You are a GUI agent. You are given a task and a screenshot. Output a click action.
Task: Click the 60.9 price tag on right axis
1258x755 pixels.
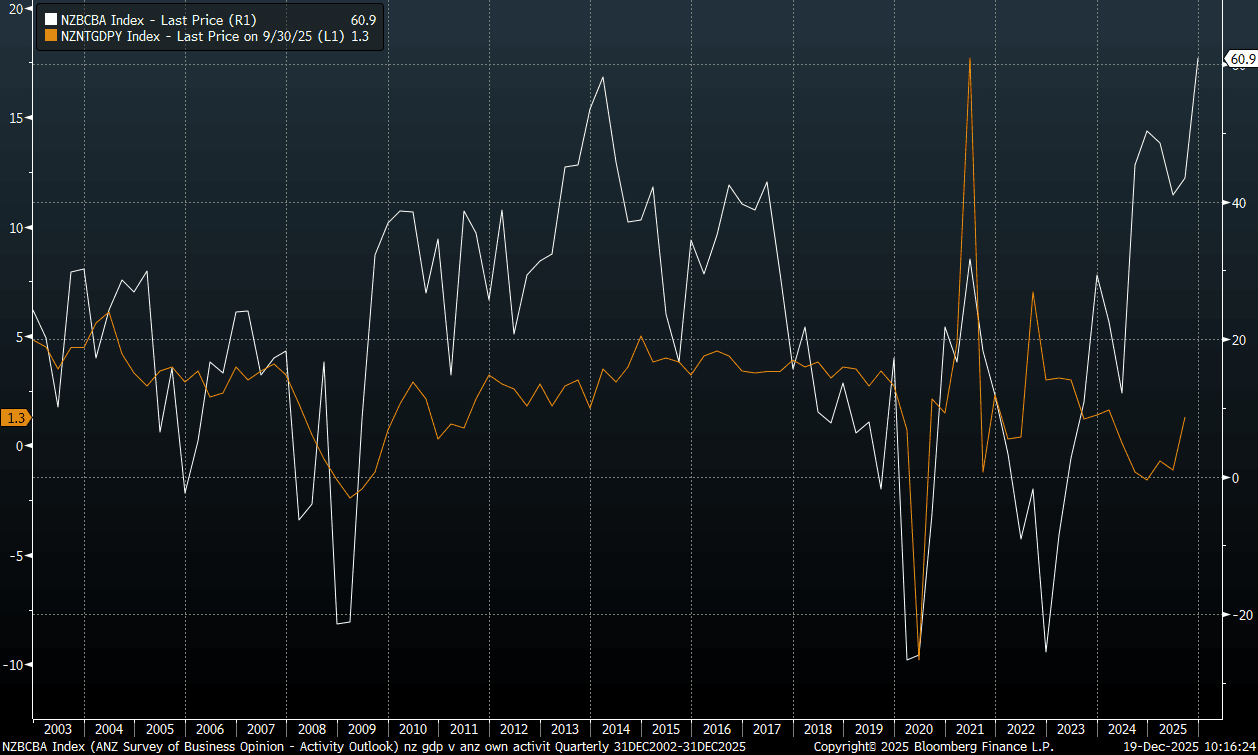tap(1242, 61)
